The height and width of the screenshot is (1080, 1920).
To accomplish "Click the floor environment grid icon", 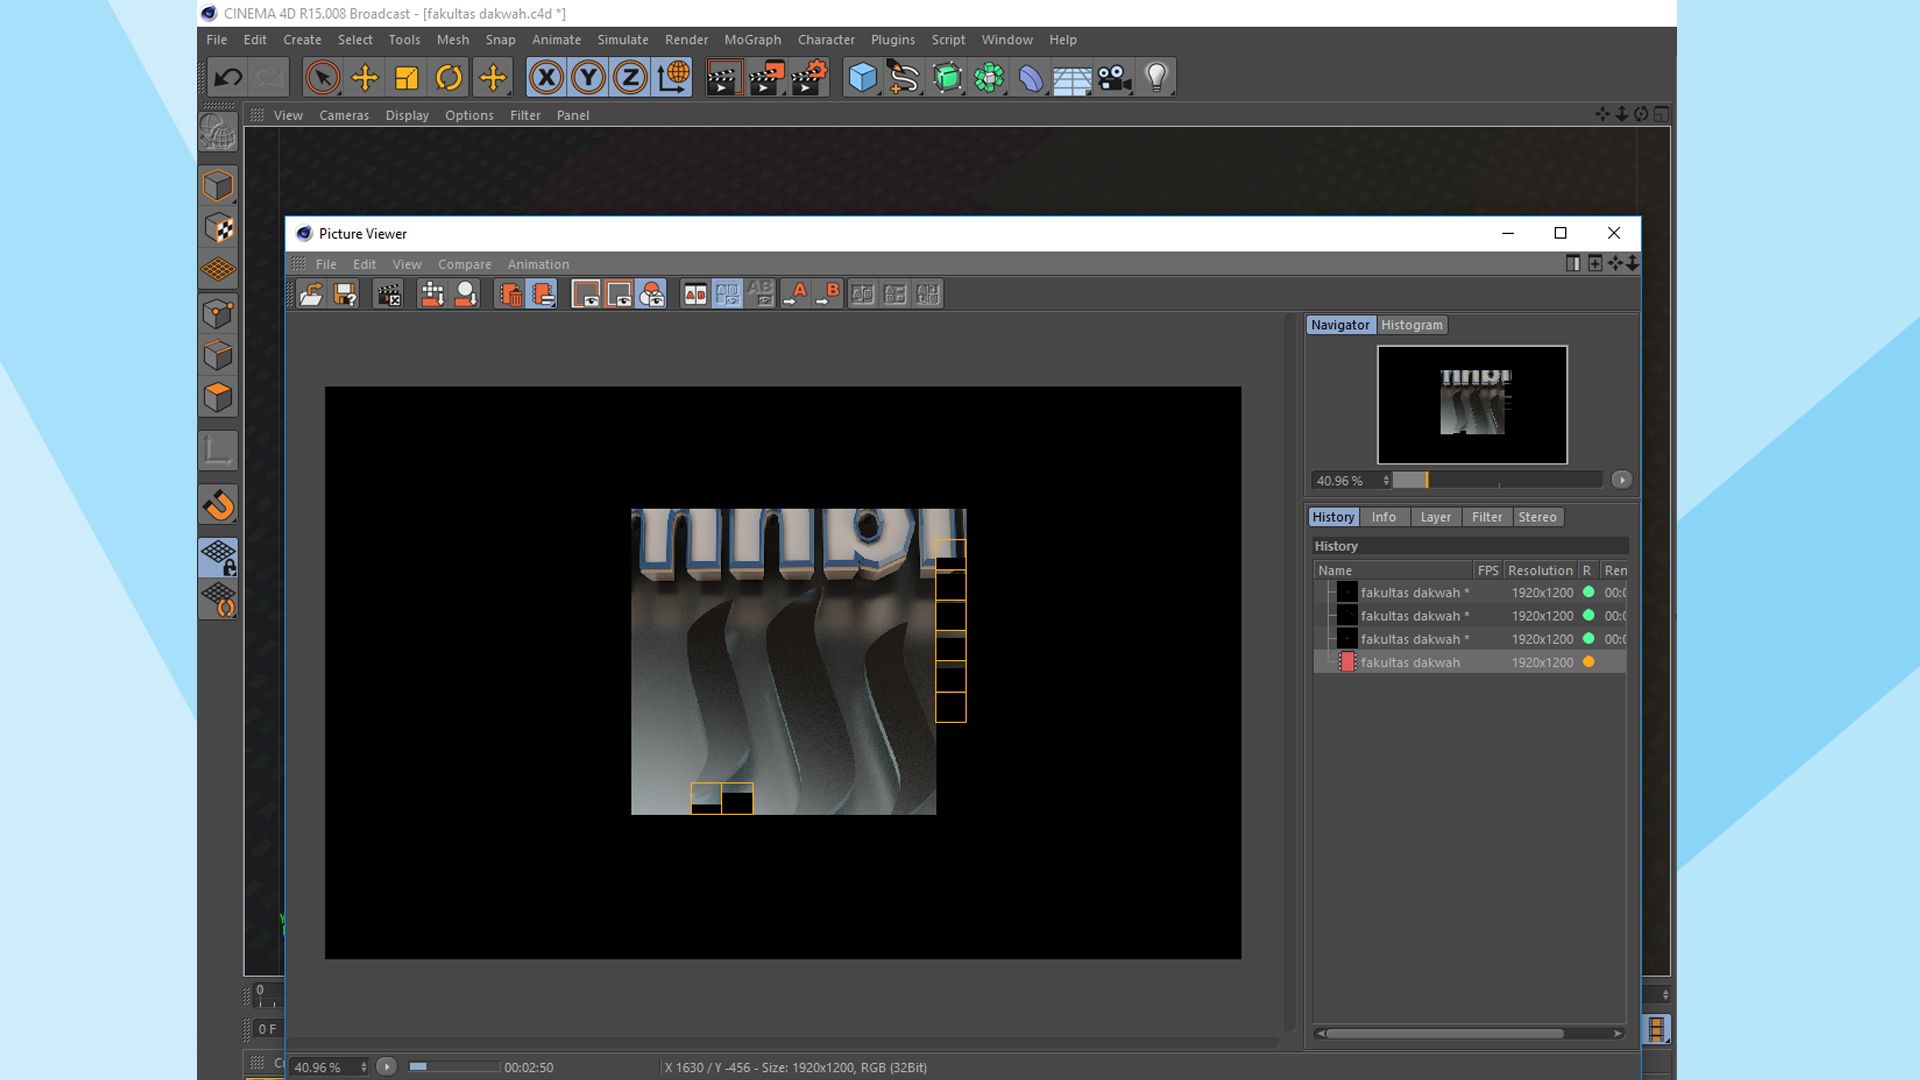I will pos(1072,77).
